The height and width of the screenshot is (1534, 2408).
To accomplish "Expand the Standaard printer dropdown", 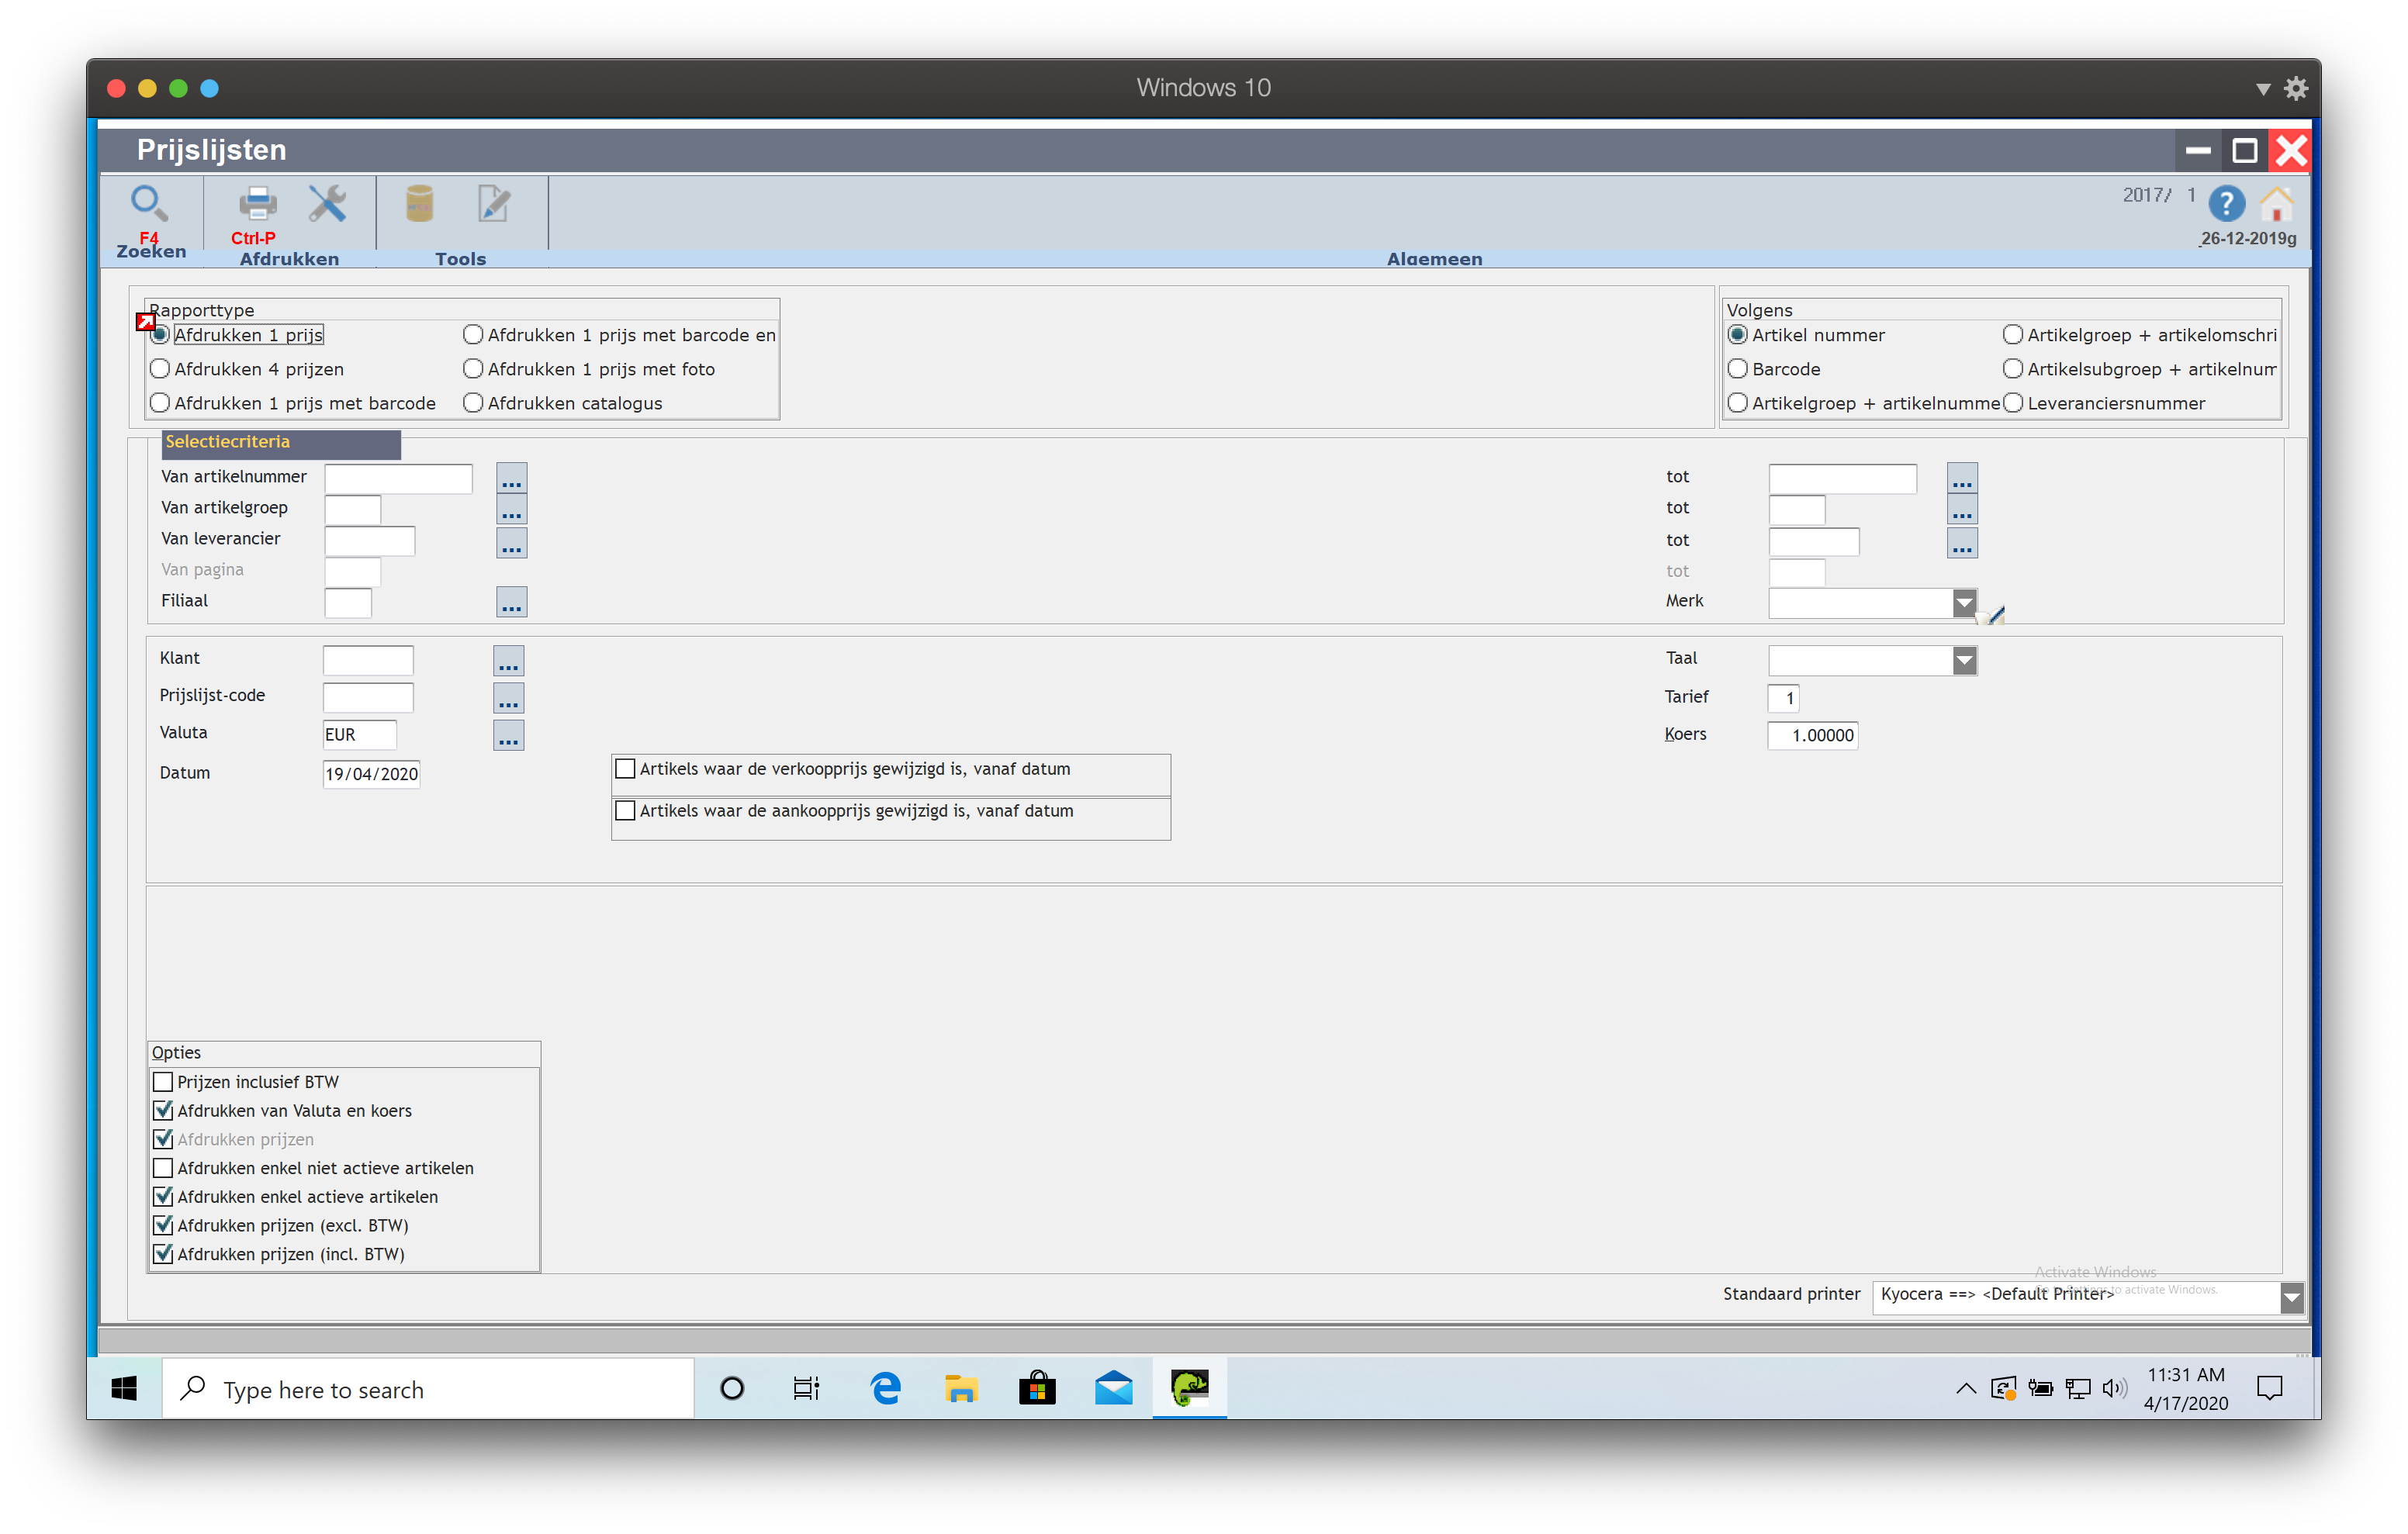I will (x=2291, y=1297).
